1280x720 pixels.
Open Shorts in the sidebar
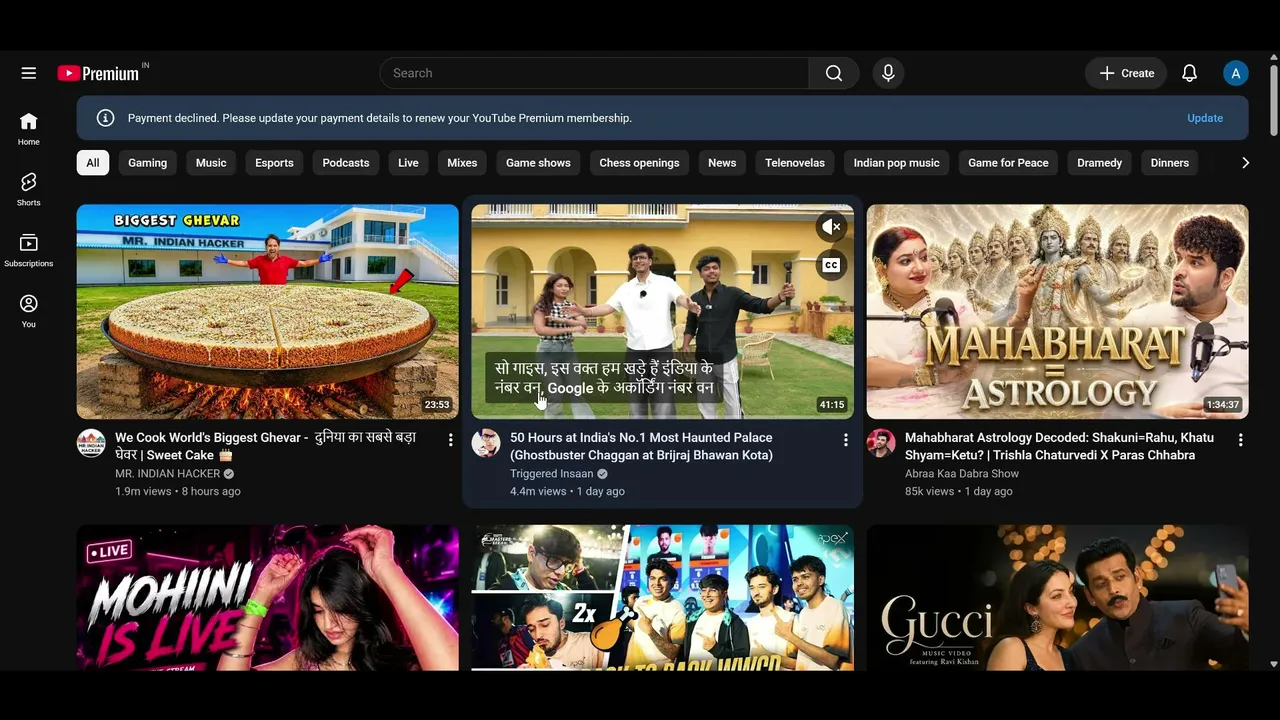point(29,189)
